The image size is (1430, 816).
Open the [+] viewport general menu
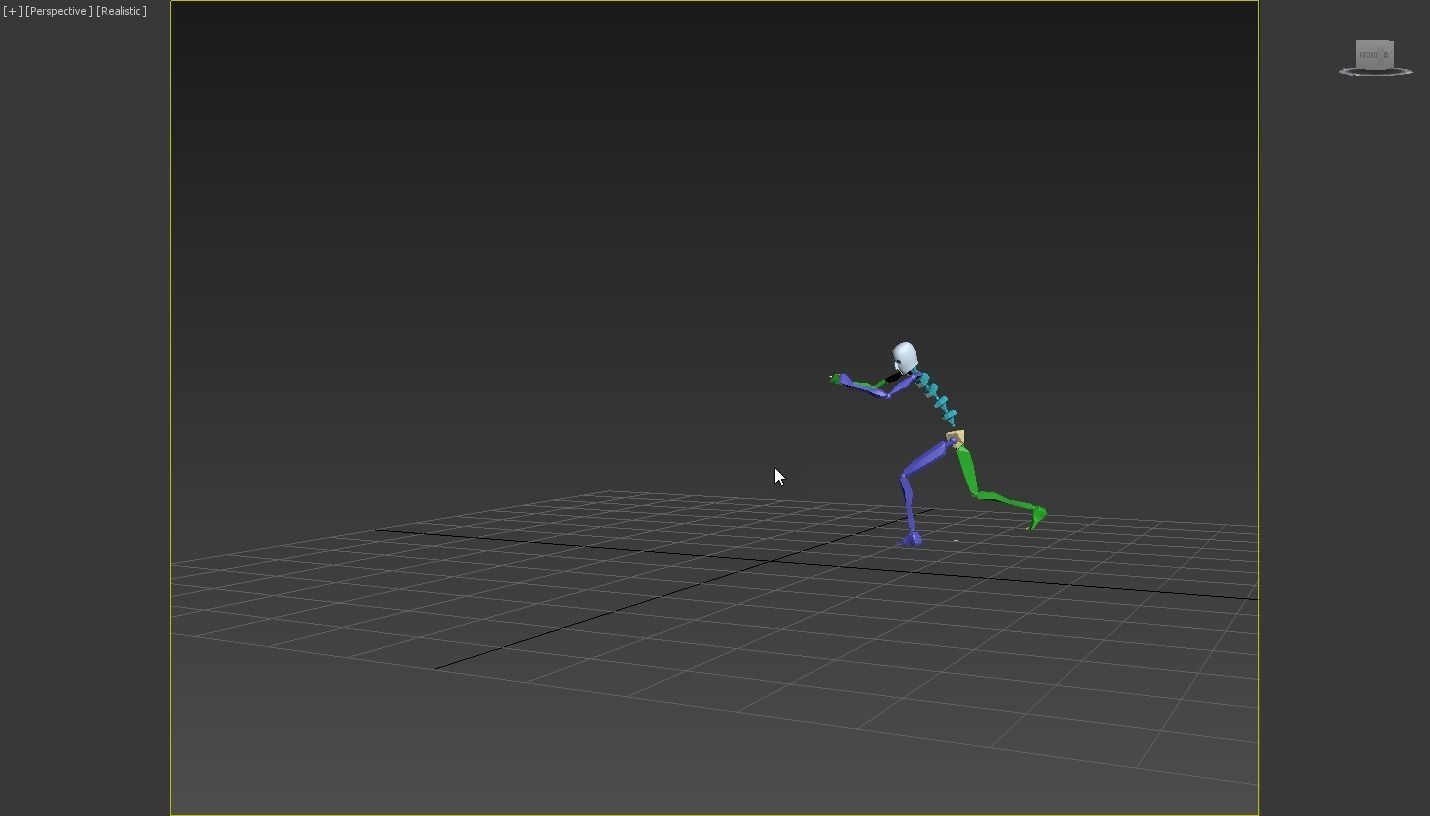[x=12, y=11]
